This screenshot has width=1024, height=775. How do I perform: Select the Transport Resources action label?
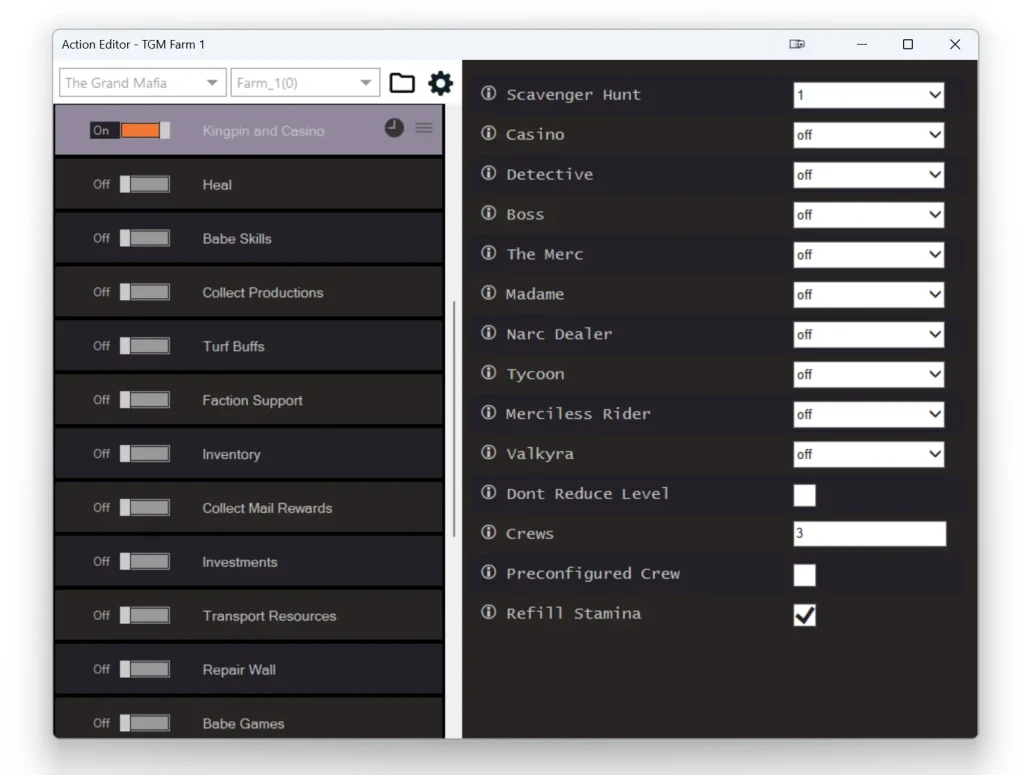coord(269,616)
